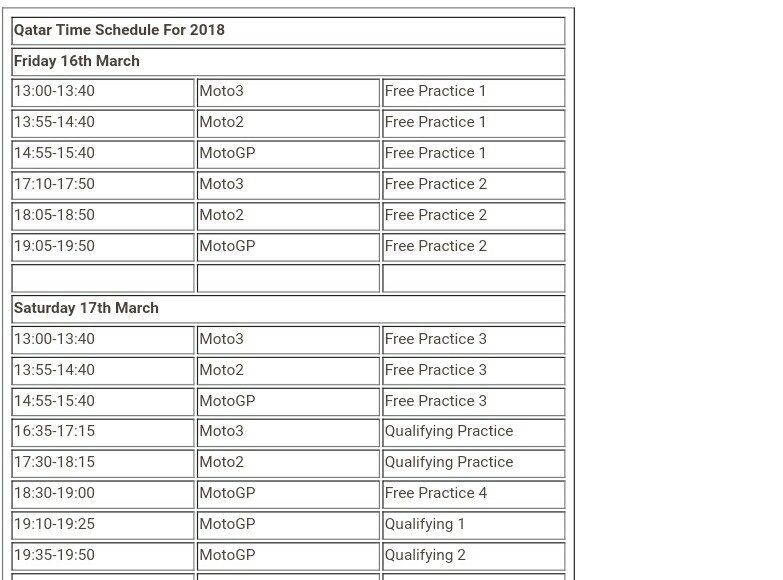Image resolution: width=783 pixels, height=580 pixels.
Task: Select the 'Saturday 17th March' heading row
Action: coord(86,308)
